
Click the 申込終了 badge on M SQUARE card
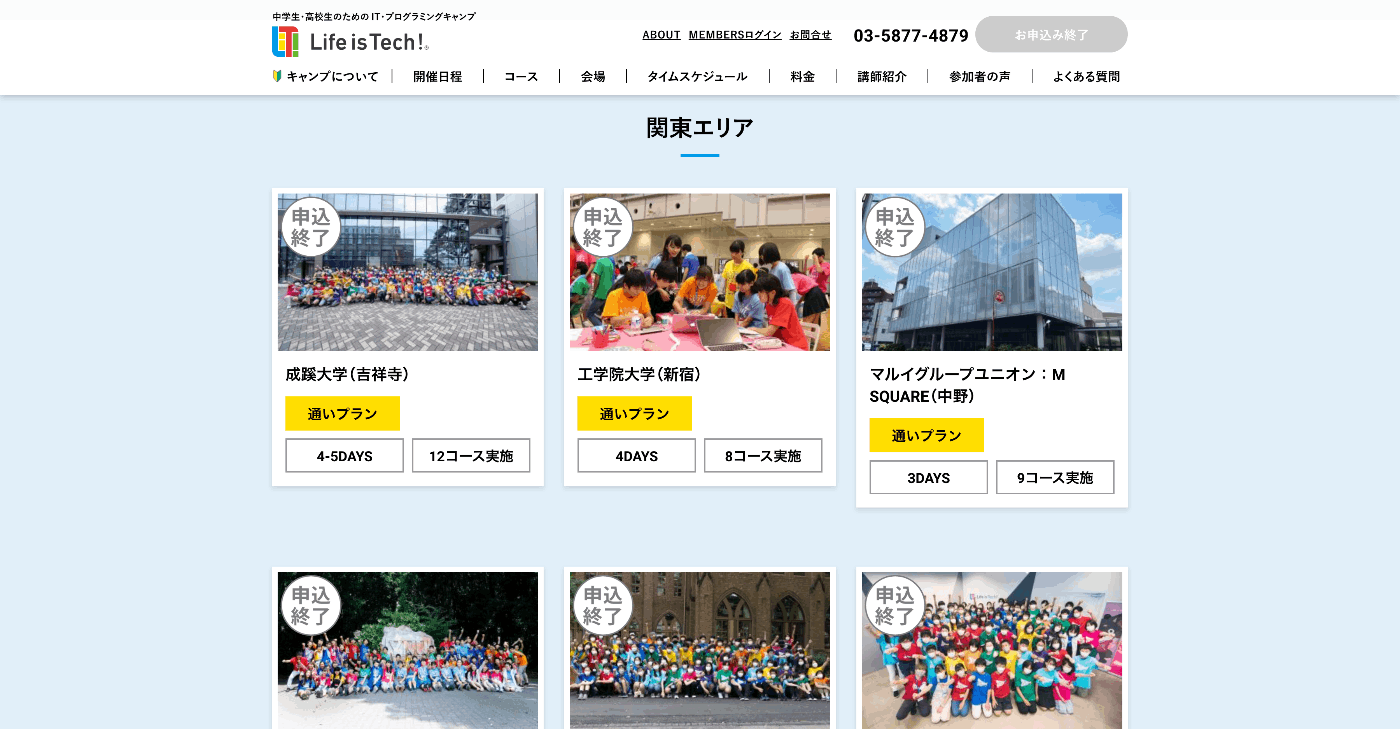click(x=895, y=227)
